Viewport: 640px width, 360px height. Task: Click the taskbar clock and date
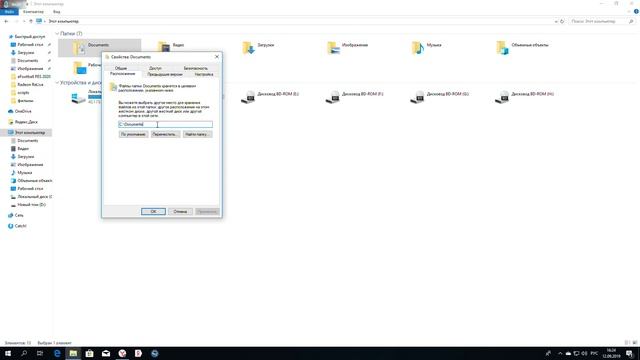tap(611, 353)
